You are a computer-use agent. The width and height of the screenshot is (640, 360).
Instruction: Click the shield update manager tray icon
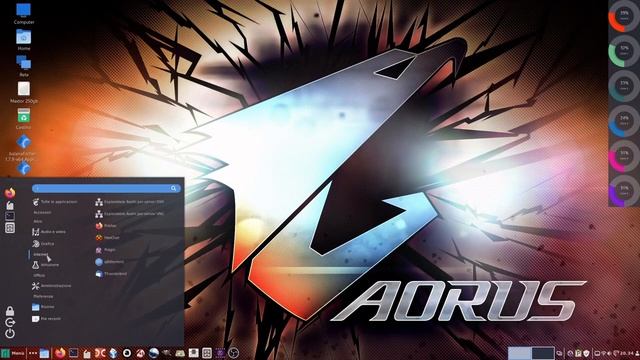(586, 353)
